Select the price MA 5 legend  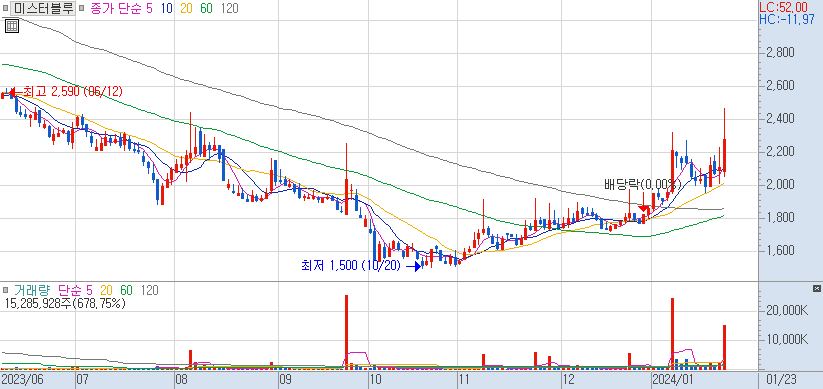[150, 8]
